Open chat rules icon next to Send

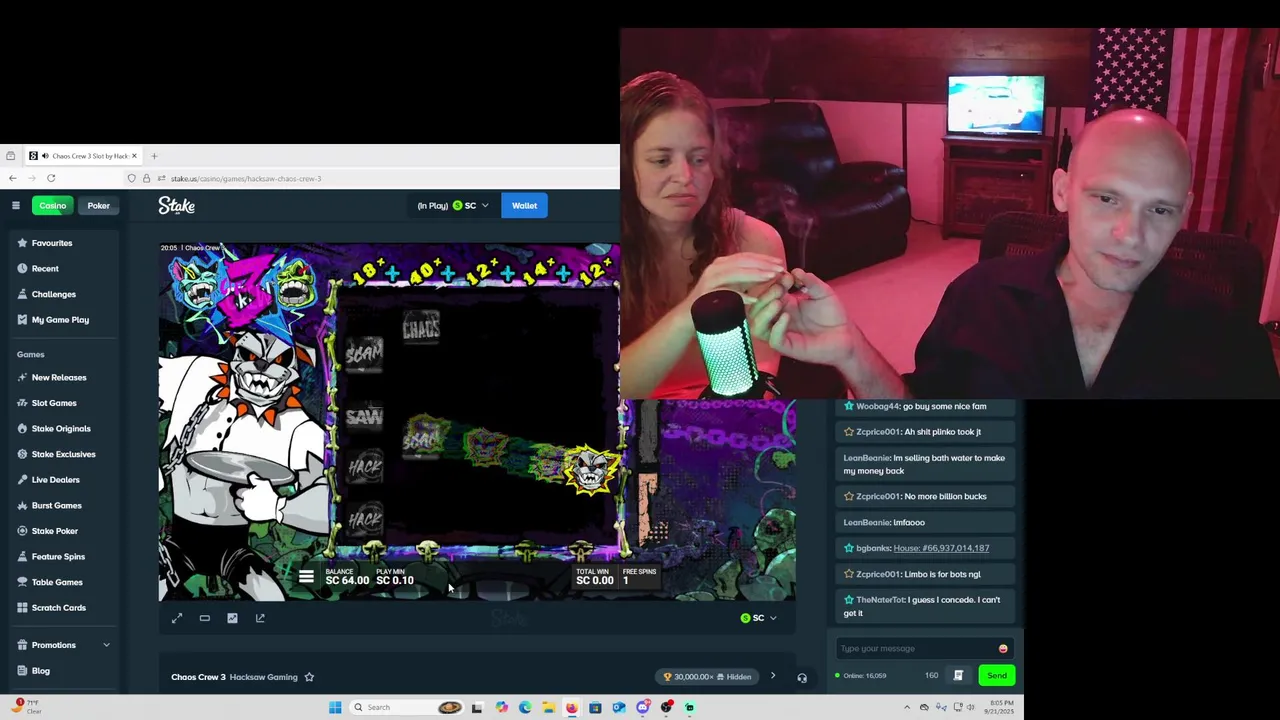point(958,676)
